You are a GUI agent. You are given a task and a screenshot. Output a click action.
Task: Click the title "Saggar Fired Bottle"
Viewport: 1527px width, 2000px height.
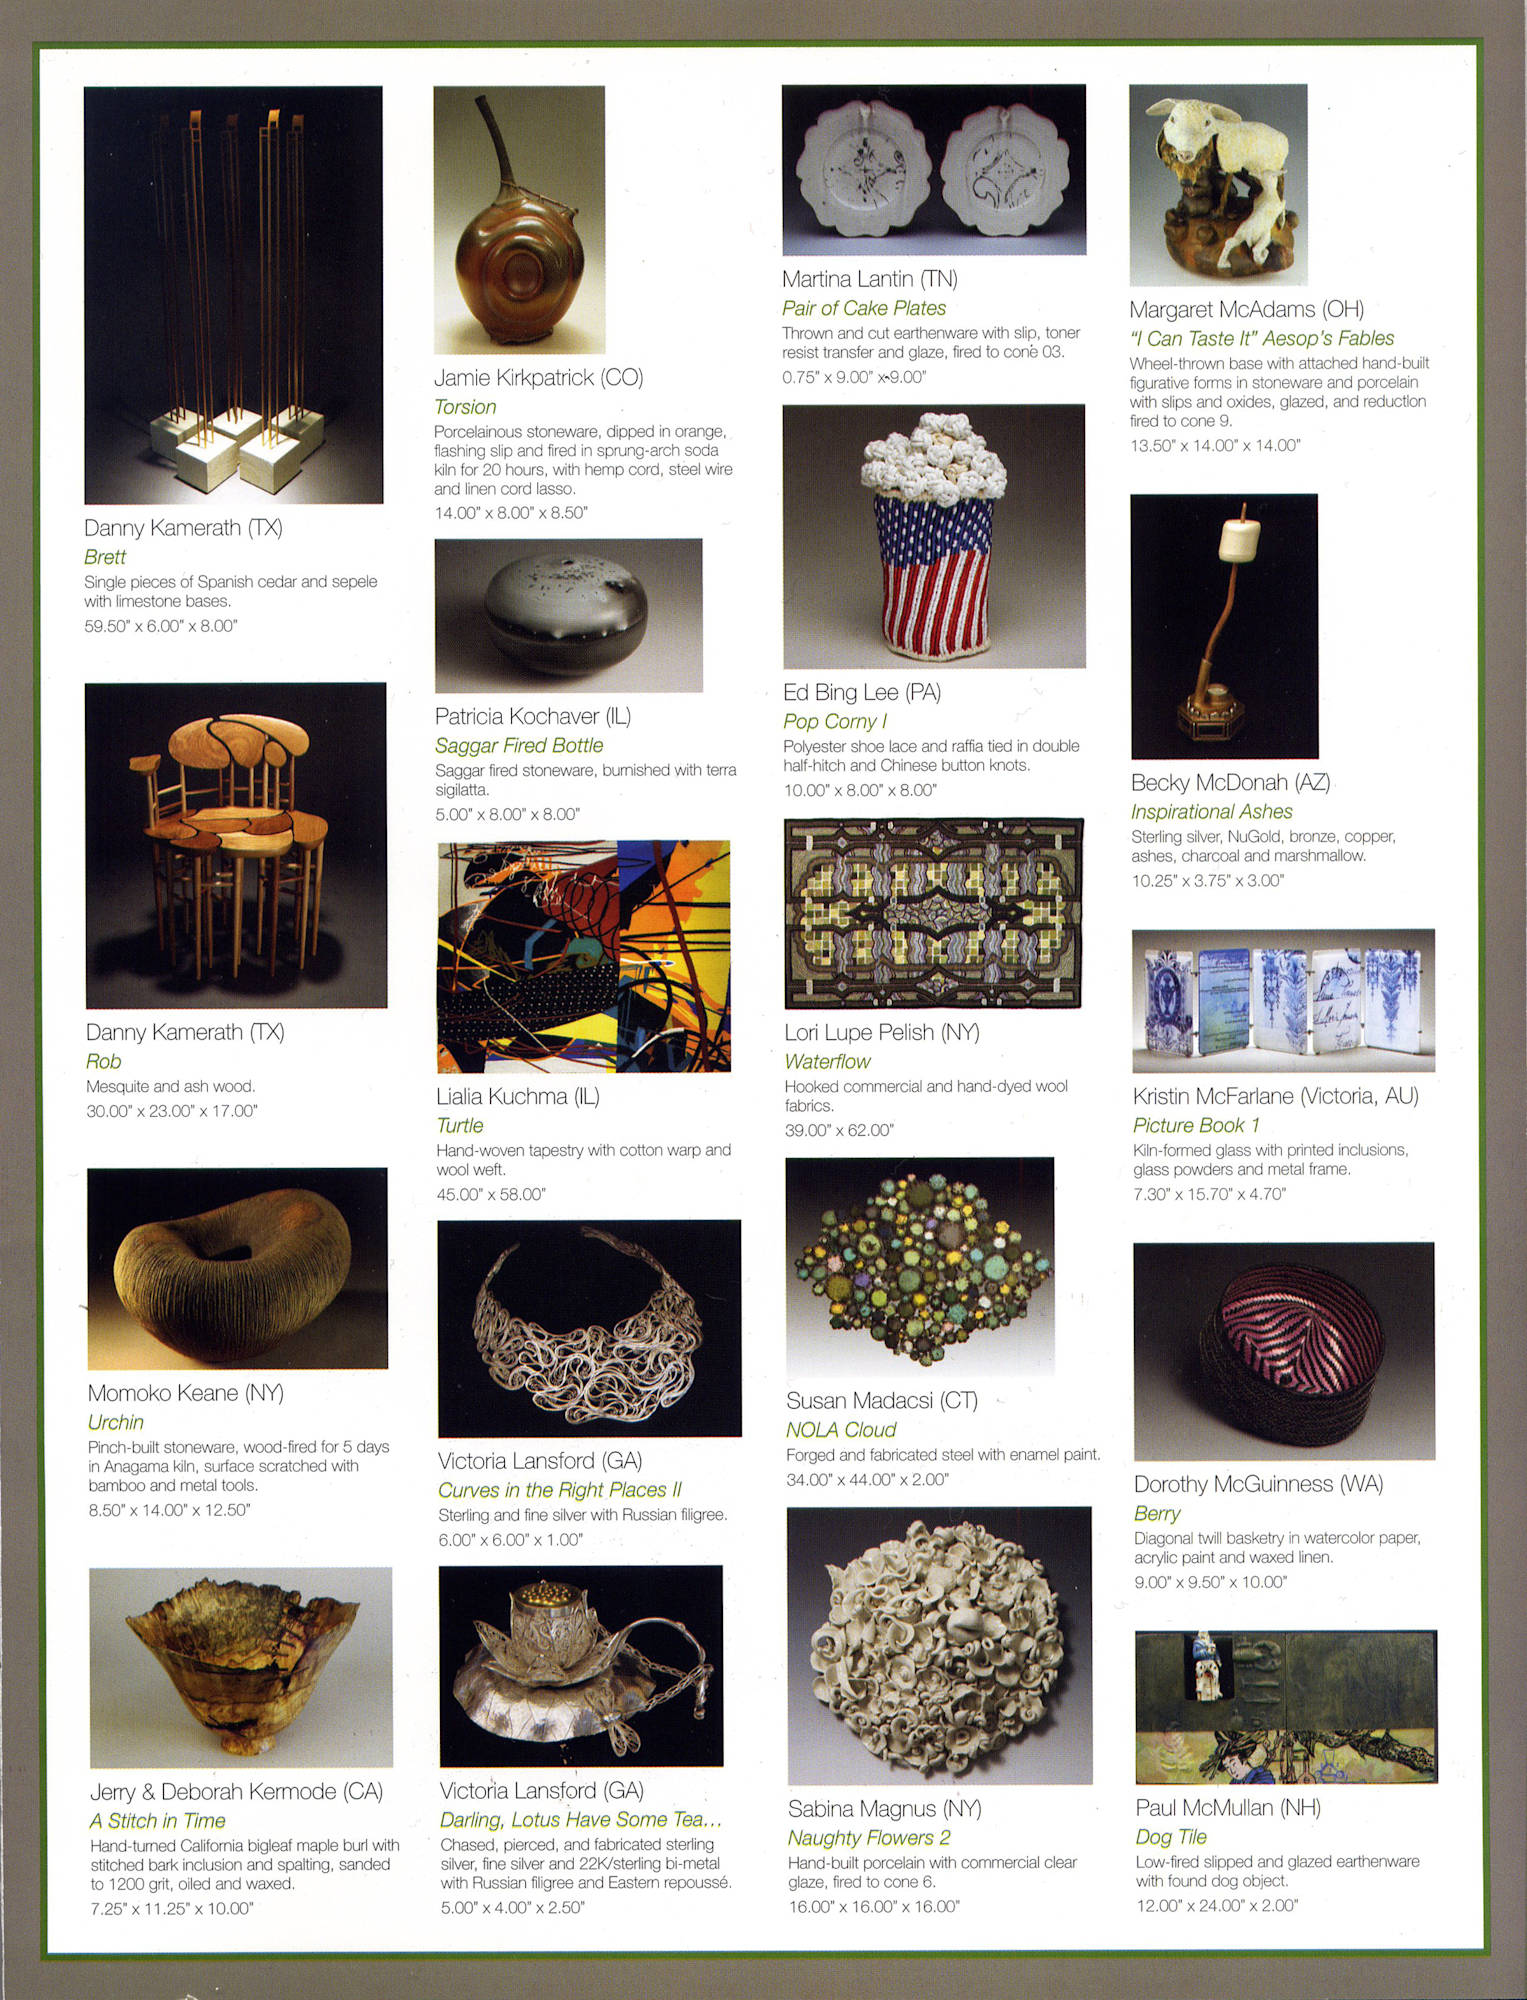[x=519, y=745]
